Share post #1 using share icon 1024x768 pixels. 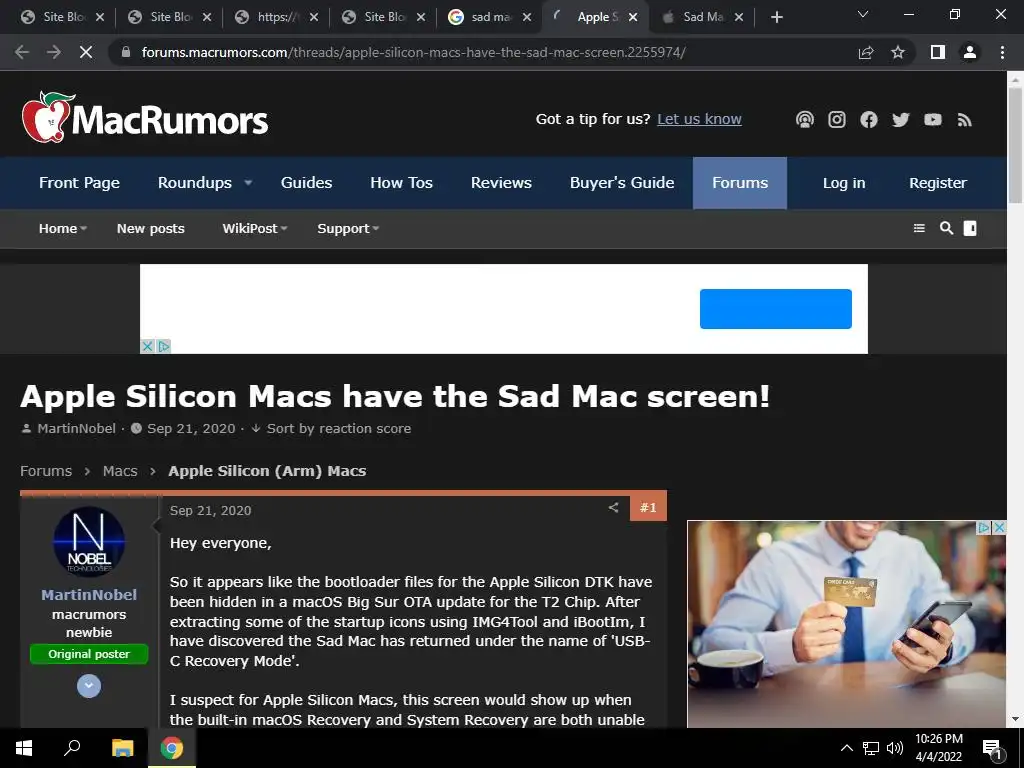point(613,507)
